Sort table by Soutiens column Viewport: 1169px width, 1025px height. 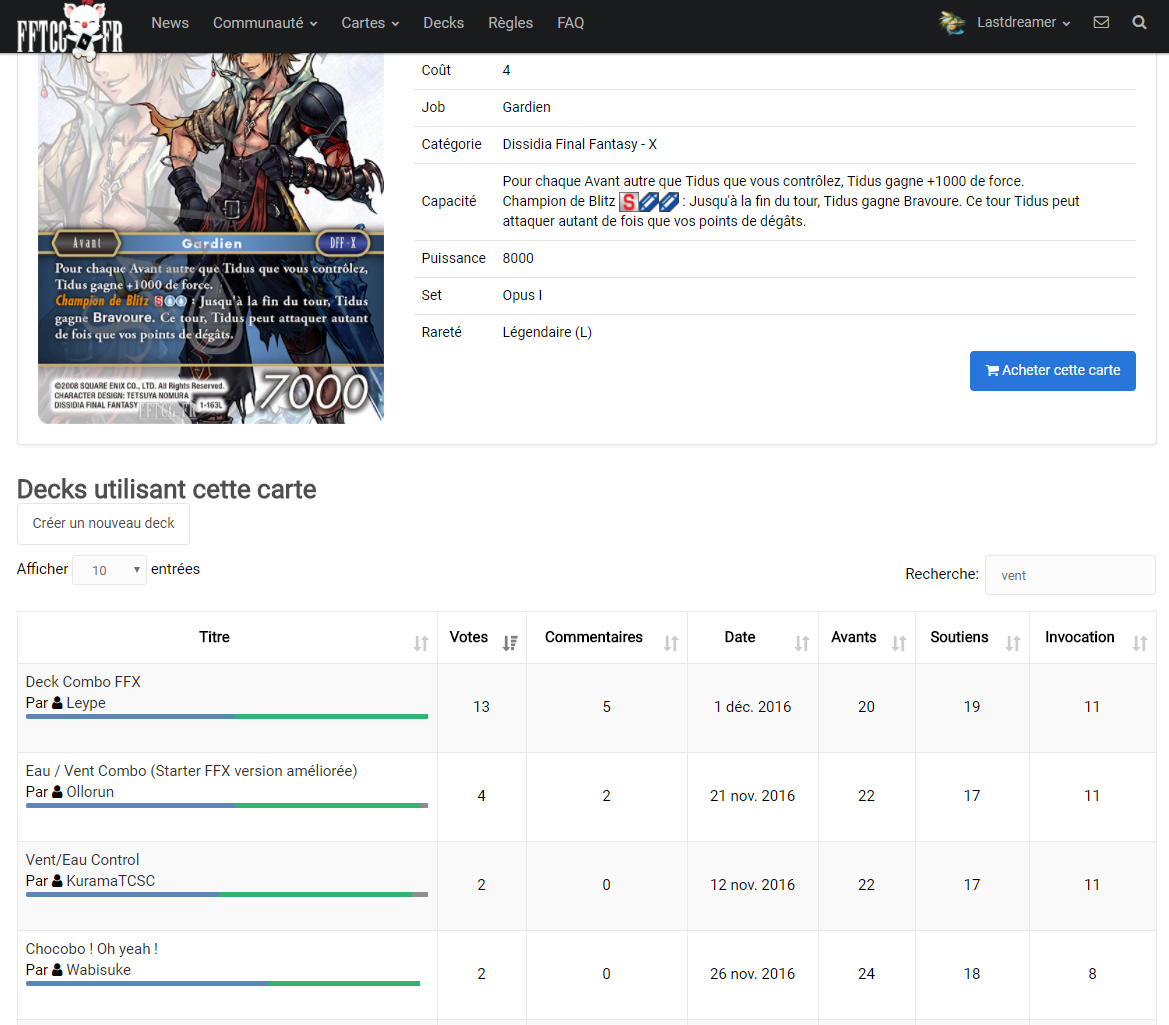click(972, 637)
